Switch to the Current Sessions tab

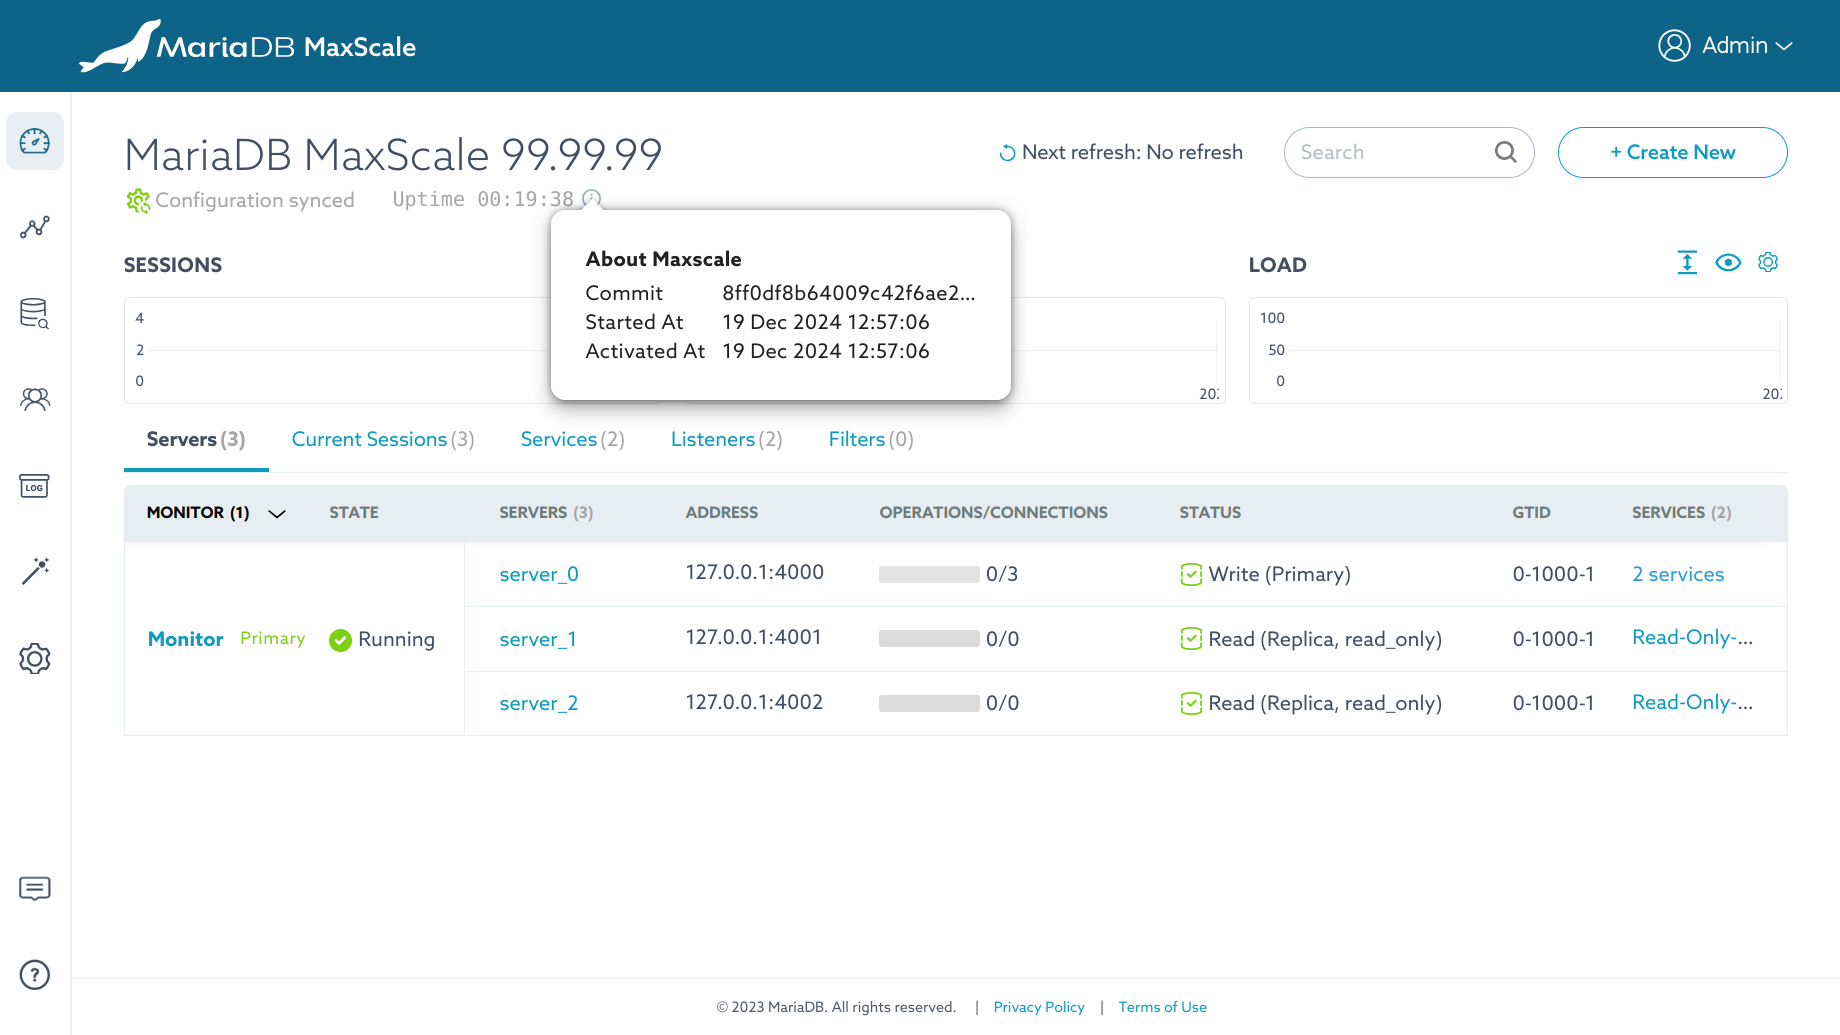(382, 440)
